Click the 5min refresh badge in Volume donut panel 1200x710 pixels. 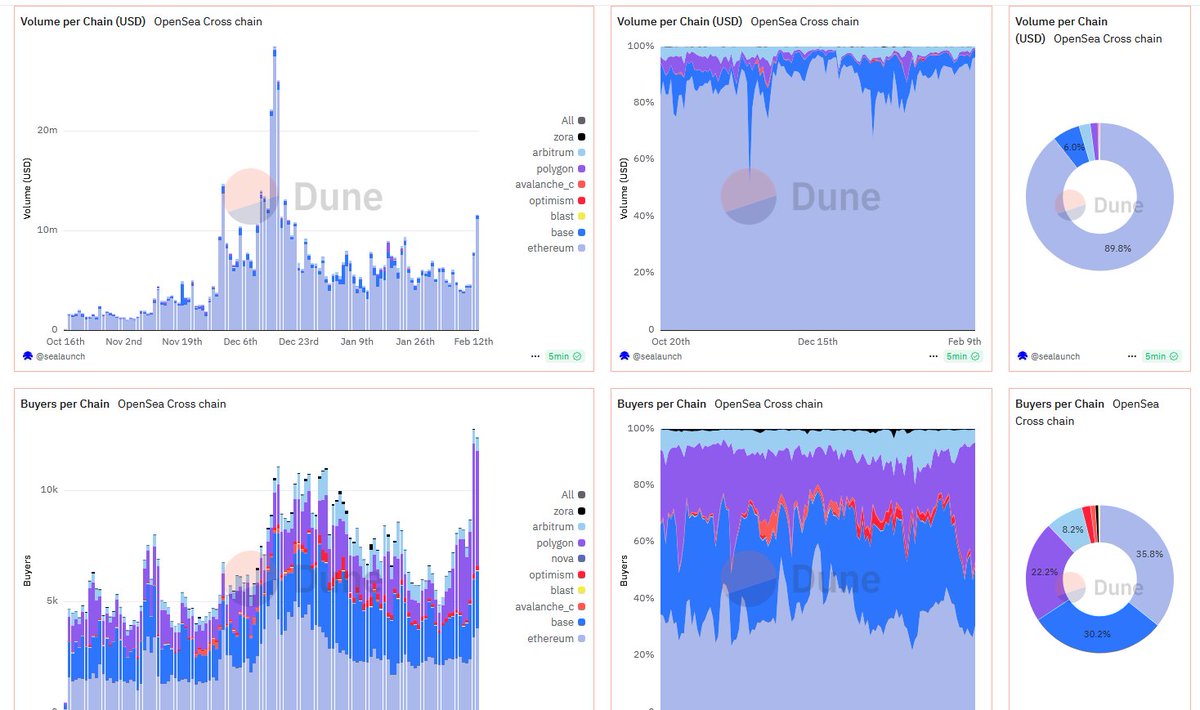1161,356
